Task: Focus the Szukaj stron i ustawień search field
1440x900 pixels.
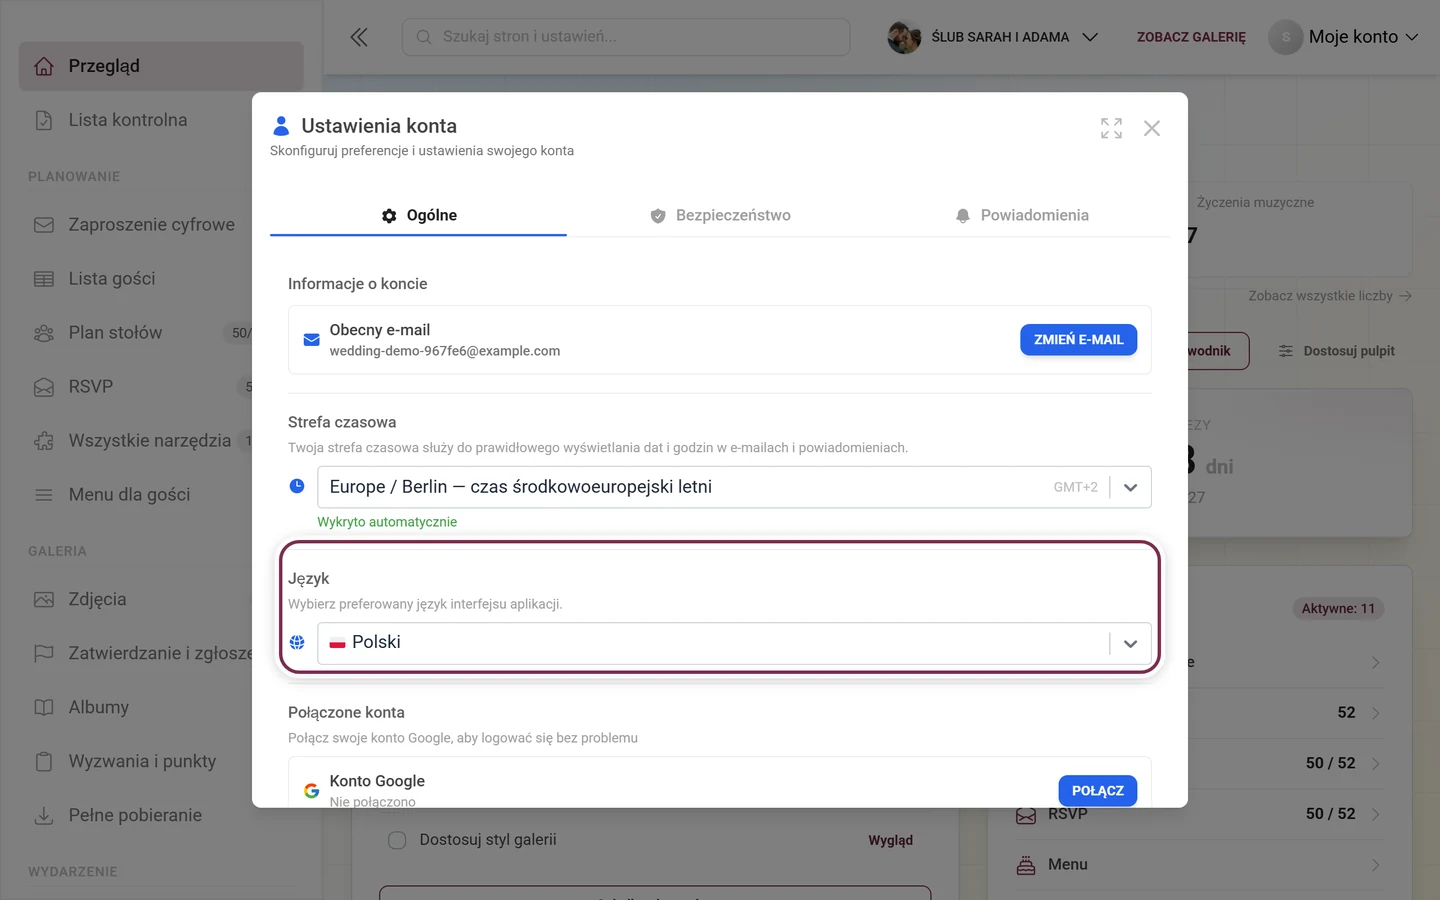Action: pos(626,37)
